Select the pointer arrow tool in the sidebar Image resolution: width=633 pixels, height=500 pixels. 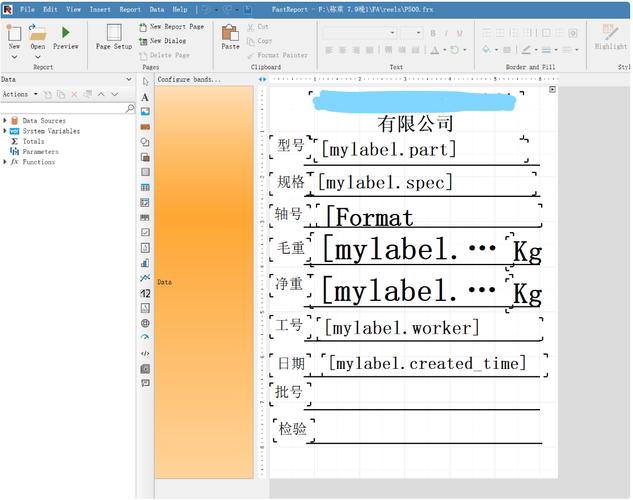(145, 81)
